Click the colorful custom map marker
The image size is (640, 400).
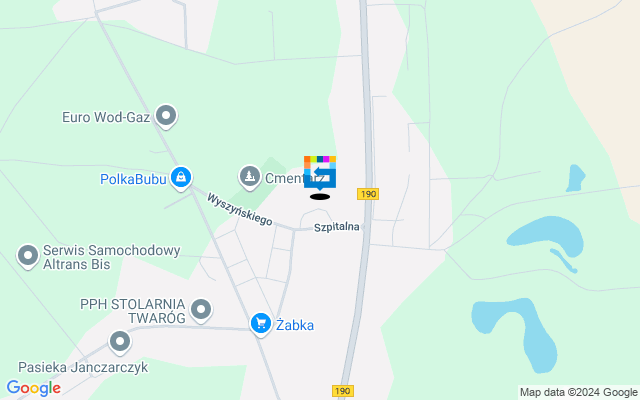[x=320, y=173]
